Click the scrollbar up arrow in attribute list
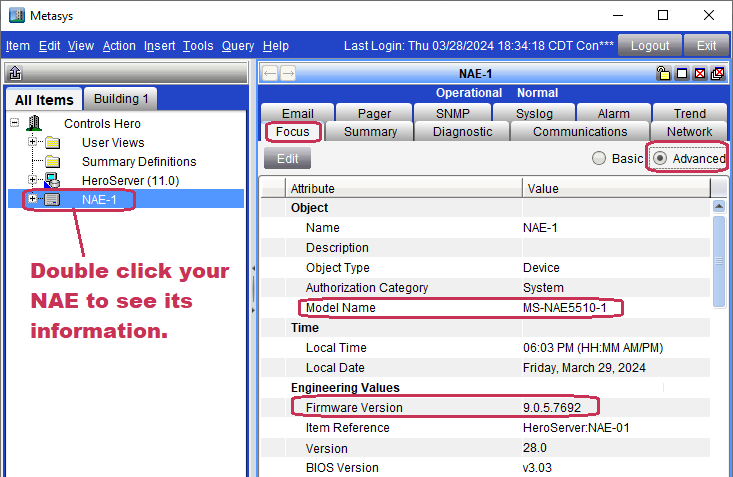Screen dimensions: 733x477 click(x=719, y=206)
